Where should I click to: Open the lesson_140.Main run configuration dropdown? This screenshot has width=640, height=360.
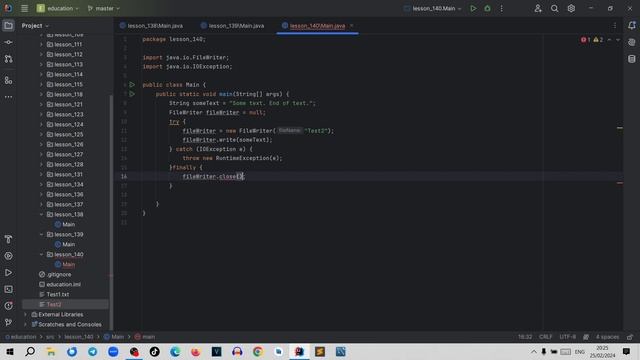[433, 8]
